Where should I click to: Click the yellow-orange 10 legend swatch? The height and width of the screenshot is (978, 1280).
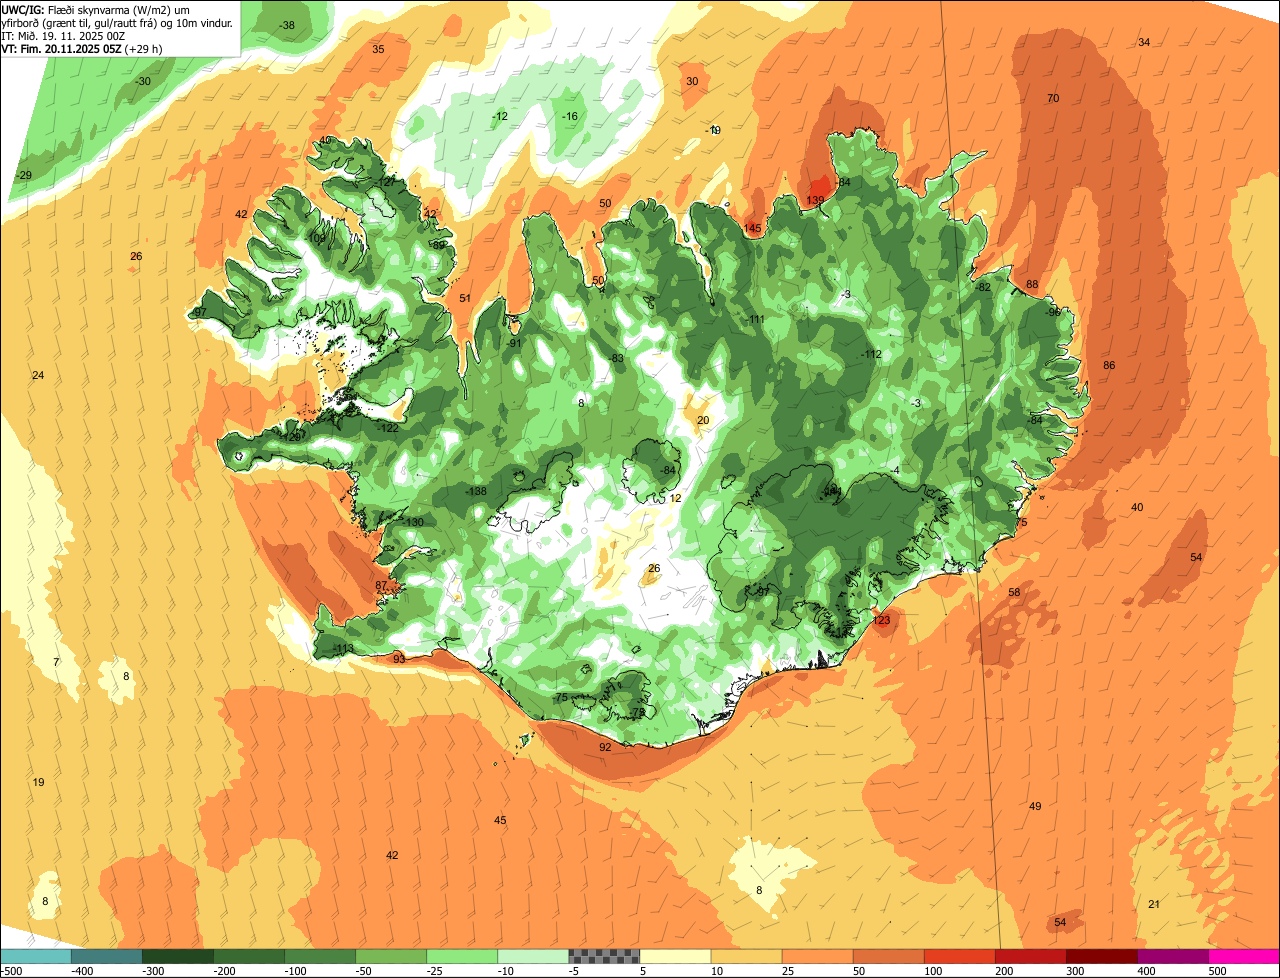[x=746, y=956]
